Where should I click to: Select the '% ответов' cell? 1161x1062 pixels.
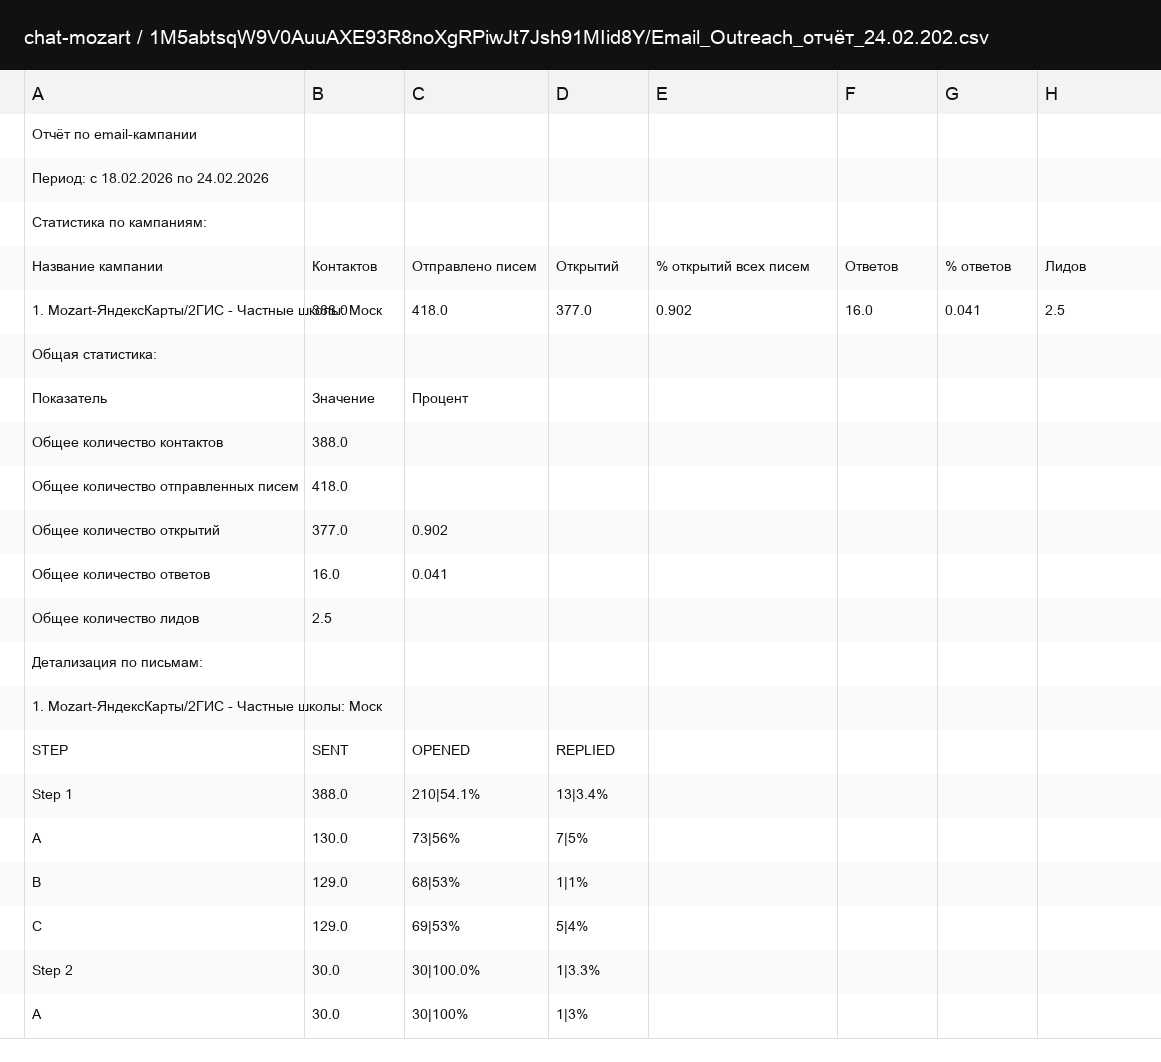click(x=987, y=267)
